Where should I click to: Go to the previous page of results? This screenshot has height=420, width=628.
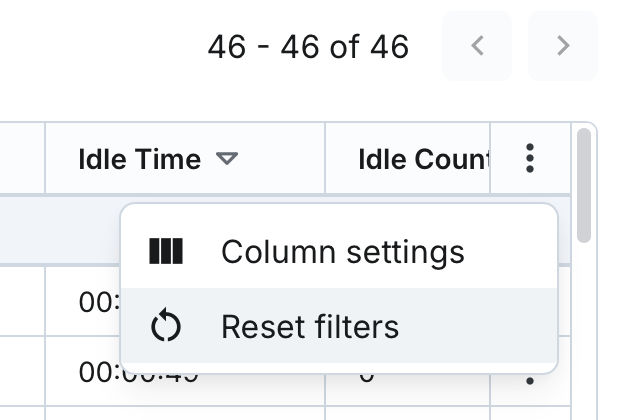pyautogui.click(x=477, y=46)
